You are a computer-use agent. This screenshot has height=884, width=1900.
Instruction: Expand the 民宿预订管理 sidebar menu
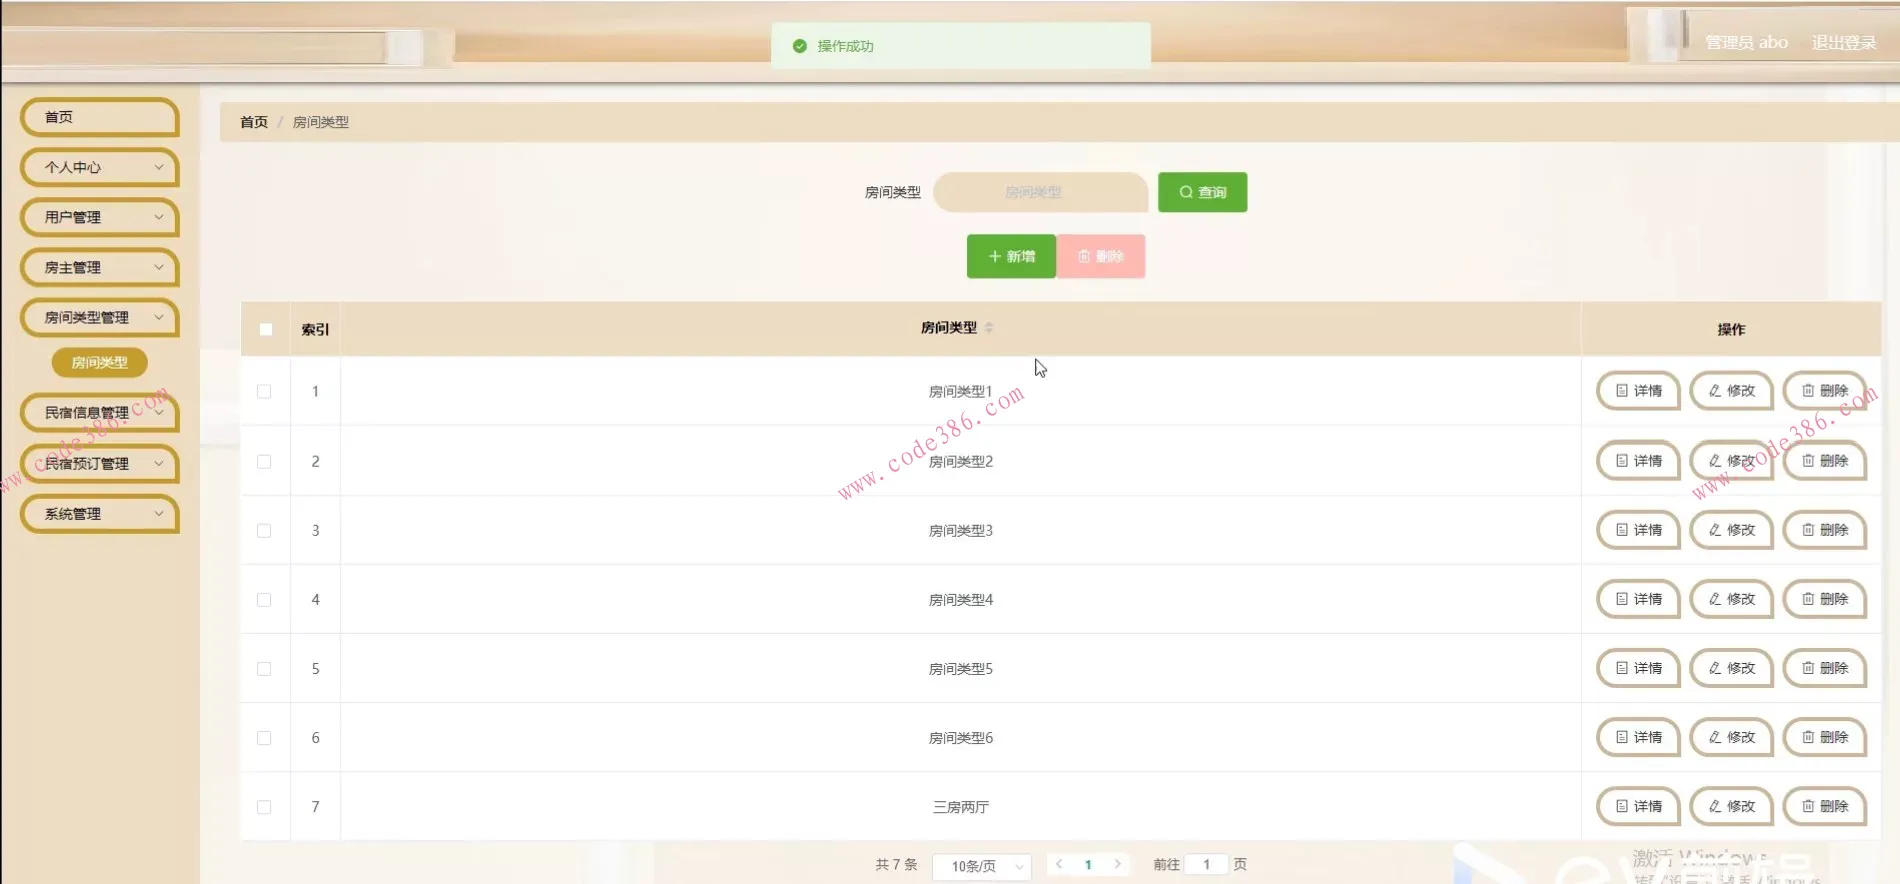99,463
